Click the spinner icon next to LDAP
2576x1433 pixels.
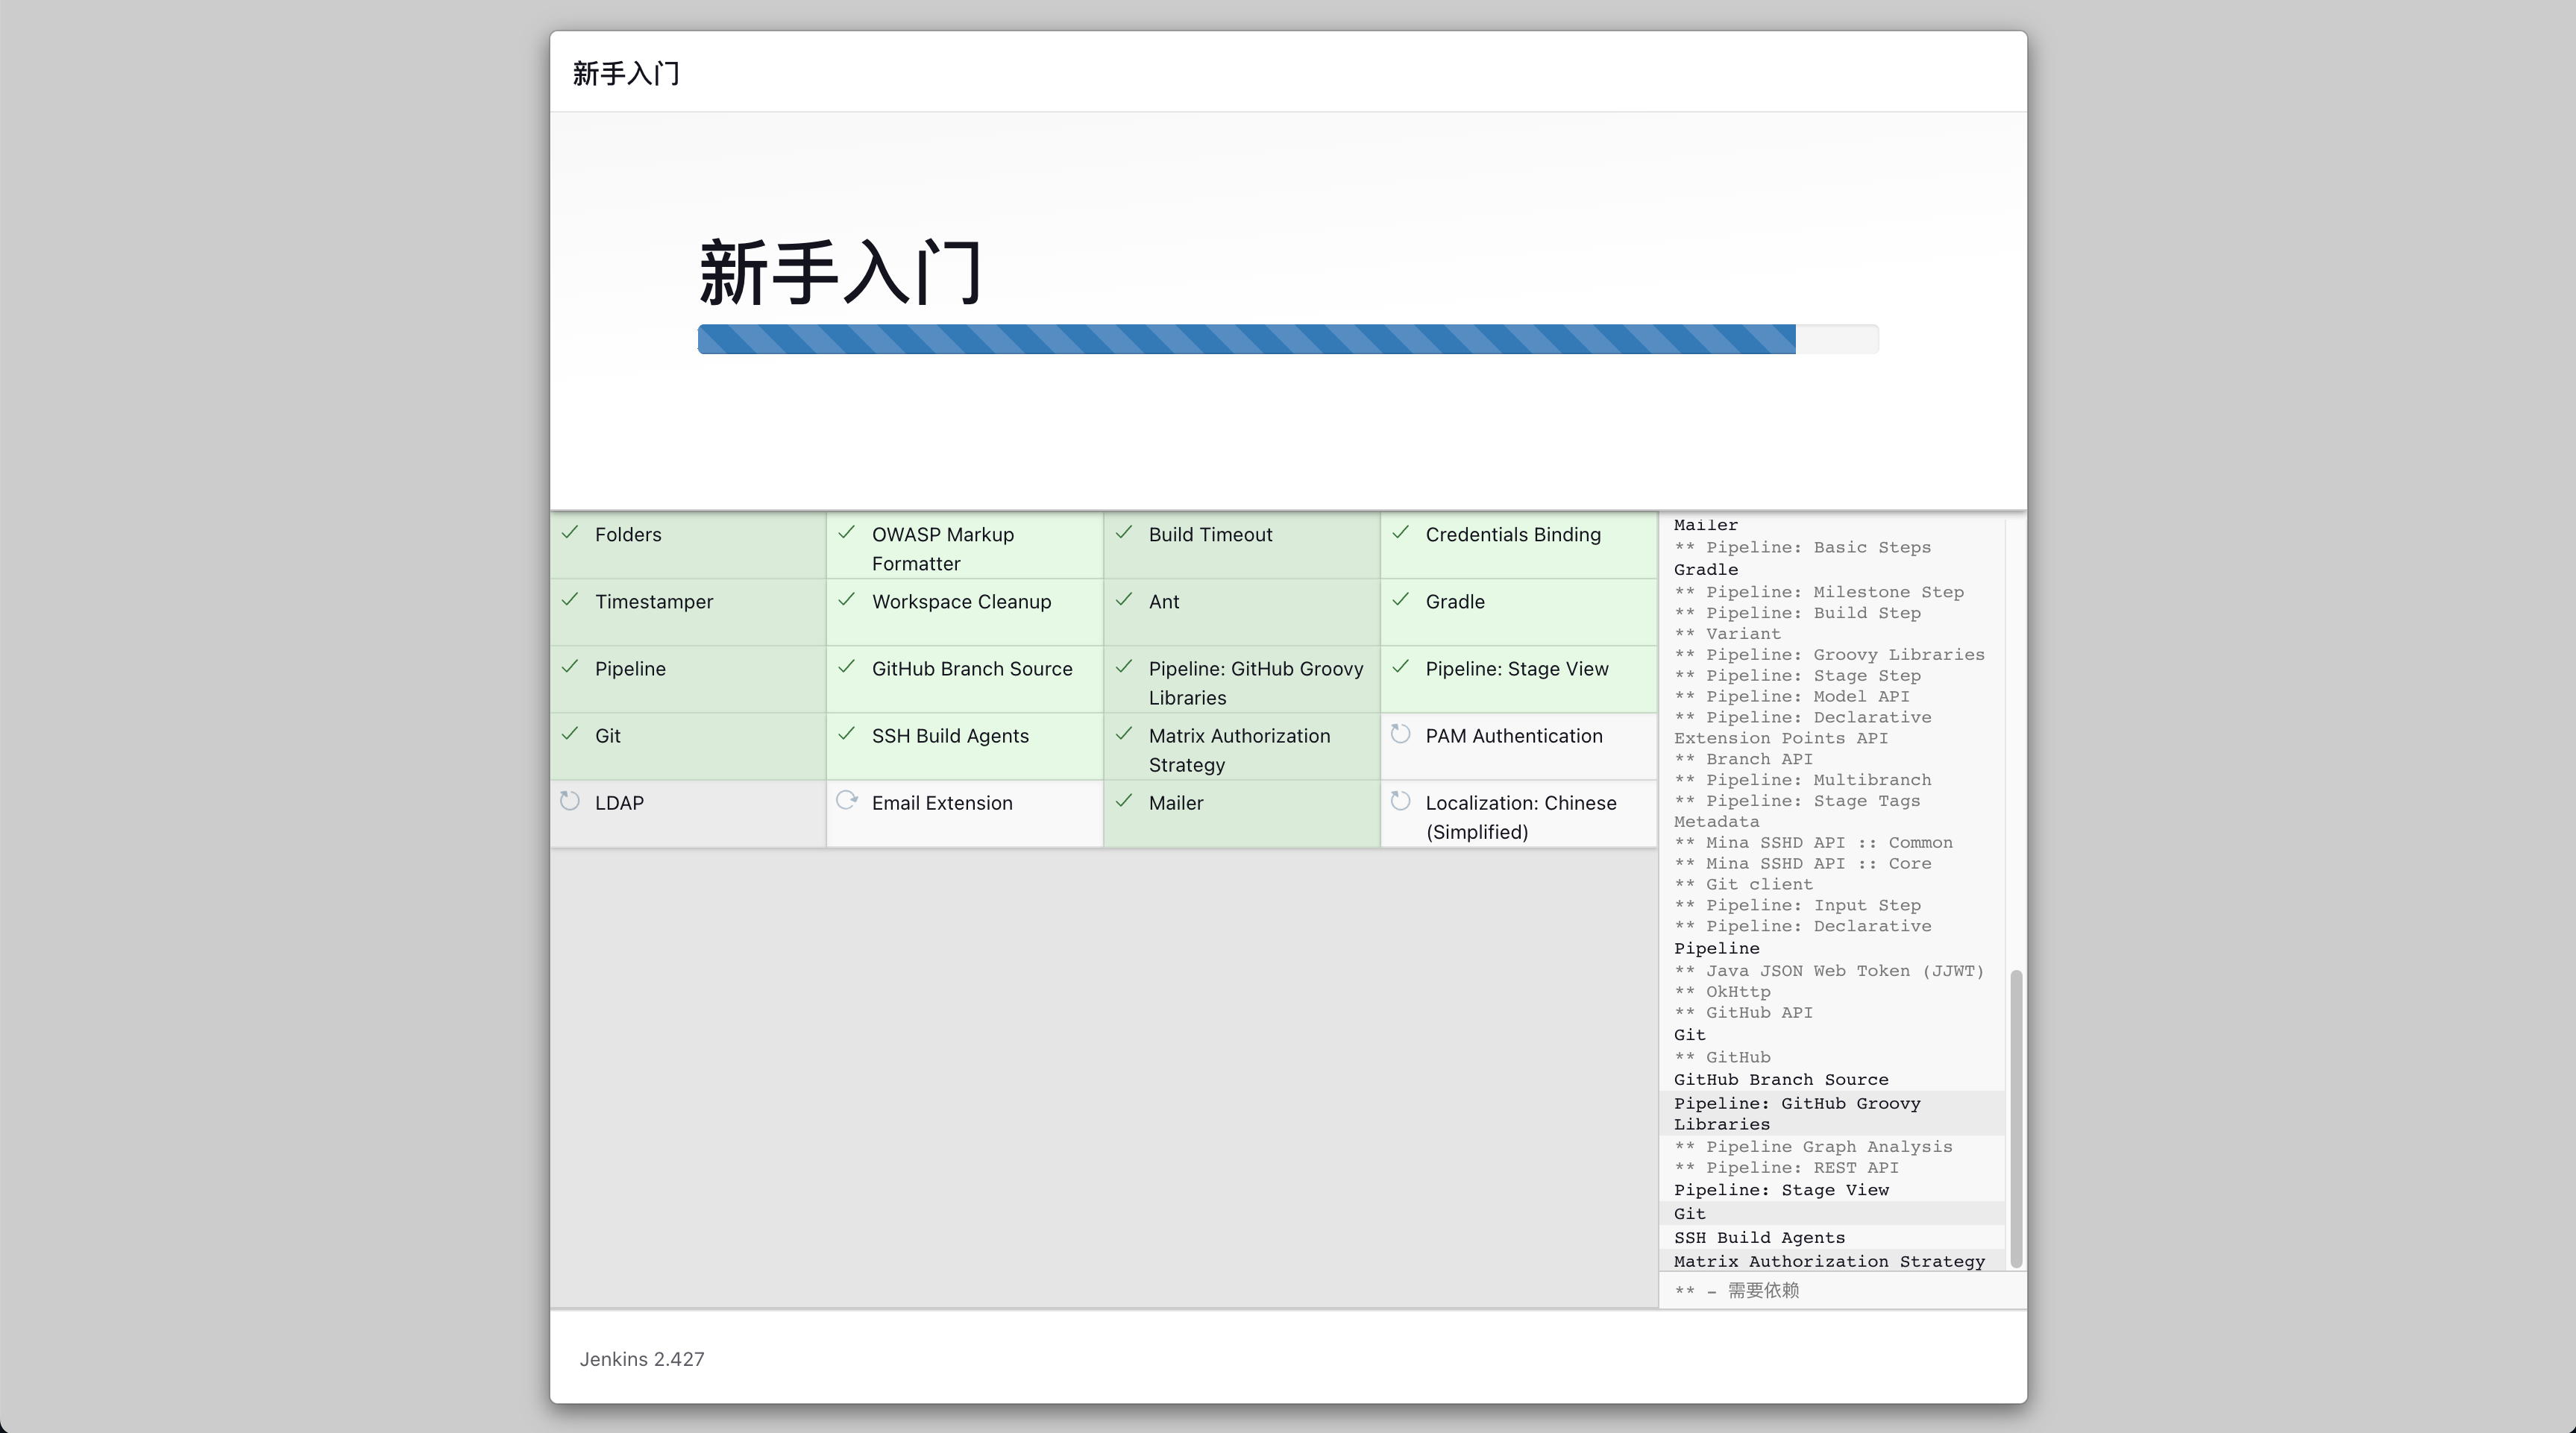(x=570, y=801)
